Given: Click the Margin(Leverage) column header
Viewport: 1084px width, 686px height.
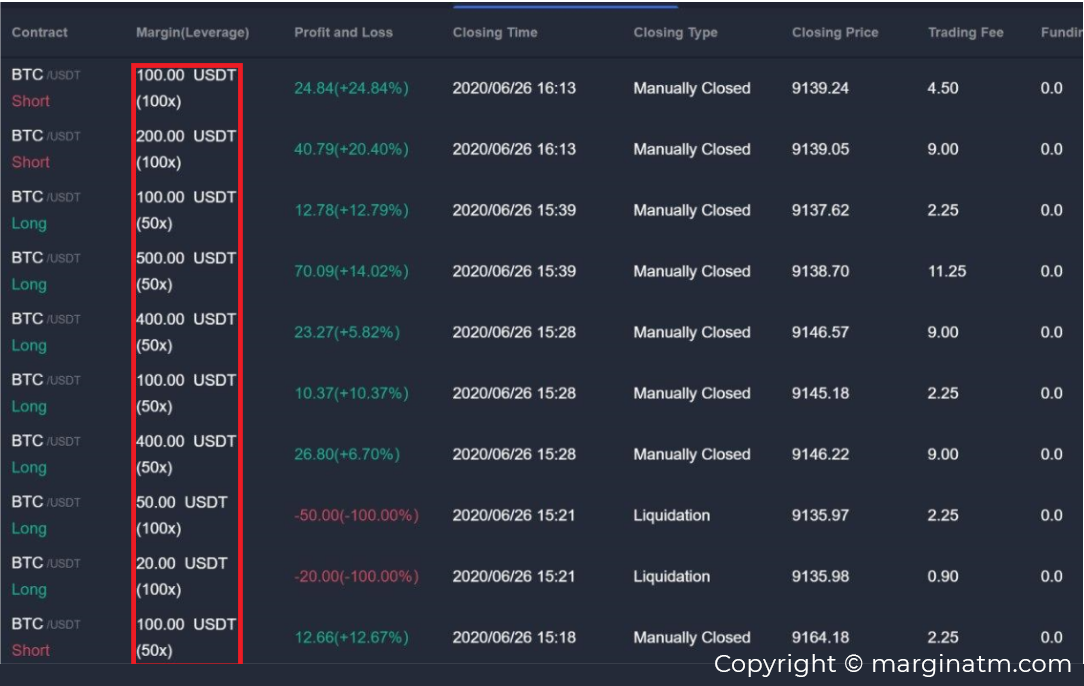Looking at the screenshot, I should [x=192, y=33].
